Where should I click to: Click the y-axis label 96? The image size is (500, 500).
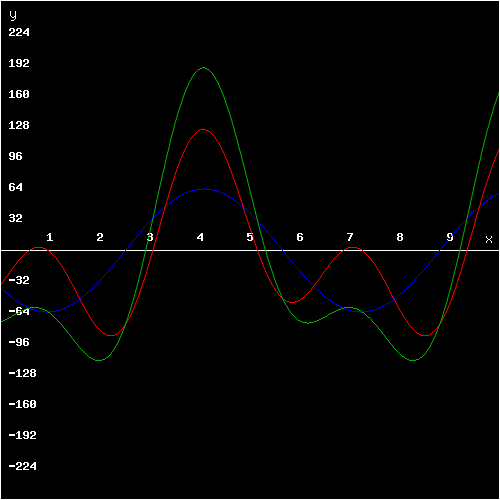pyautogui.click(x=15, y=156)
